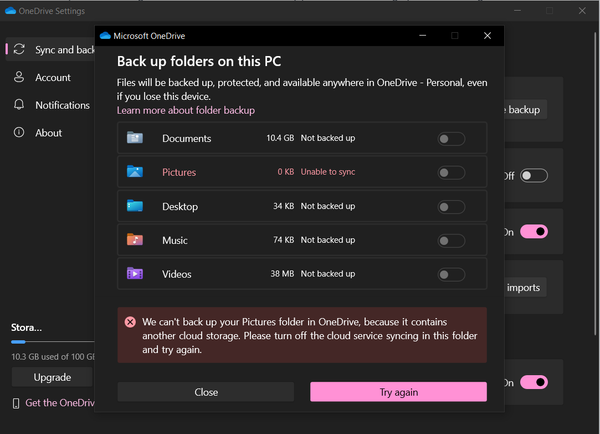Click the 38 MB size value
Screen dimensions: 600x434
(x=282, y=274)
